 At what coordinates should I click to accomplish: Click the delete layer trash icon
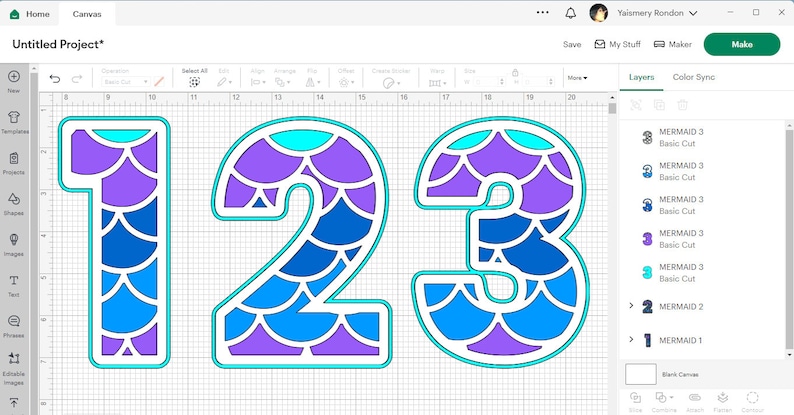tap(682, 105)
